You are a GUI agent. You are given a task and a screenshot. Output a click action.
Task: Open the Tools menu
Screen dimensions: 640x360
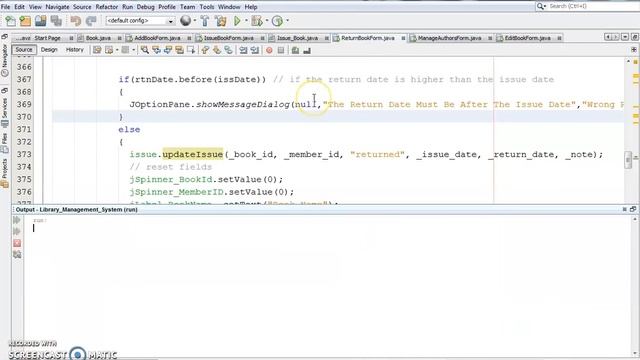[x=207, y=7]
